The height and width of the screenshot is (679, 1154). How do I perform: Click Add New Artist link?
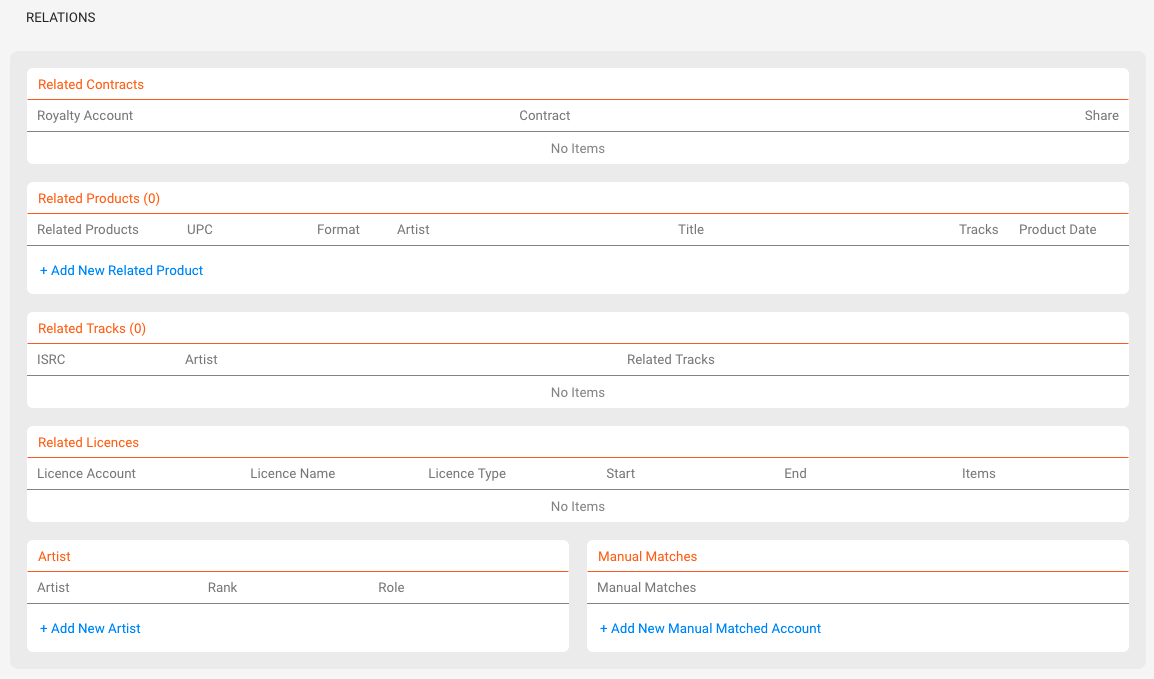90,629
